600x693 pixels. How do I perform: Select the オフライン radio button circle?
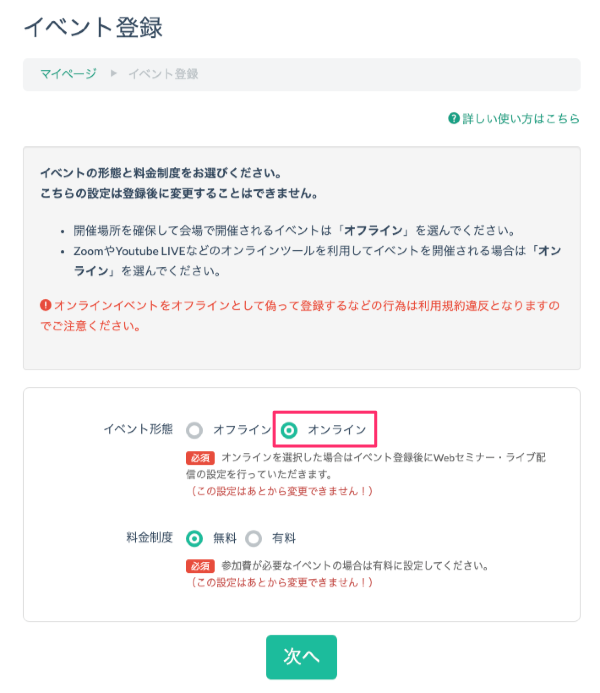[x=194, y=430]
